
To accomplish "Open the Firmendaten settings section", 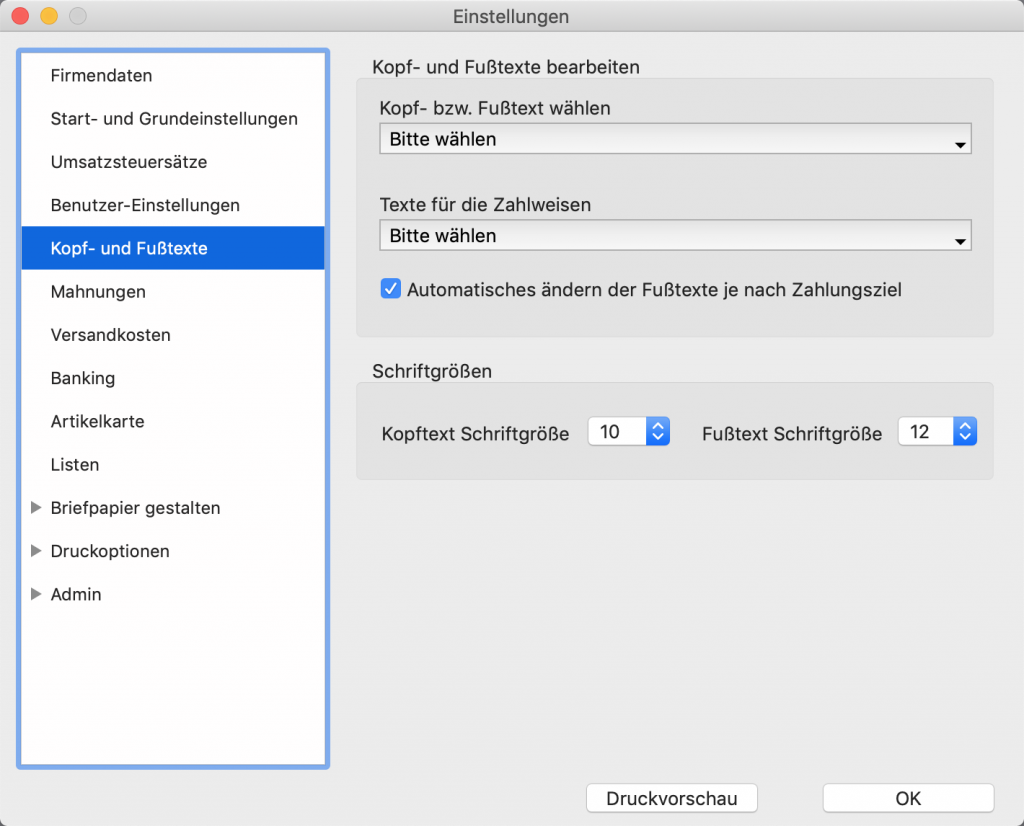I will 101,76.
